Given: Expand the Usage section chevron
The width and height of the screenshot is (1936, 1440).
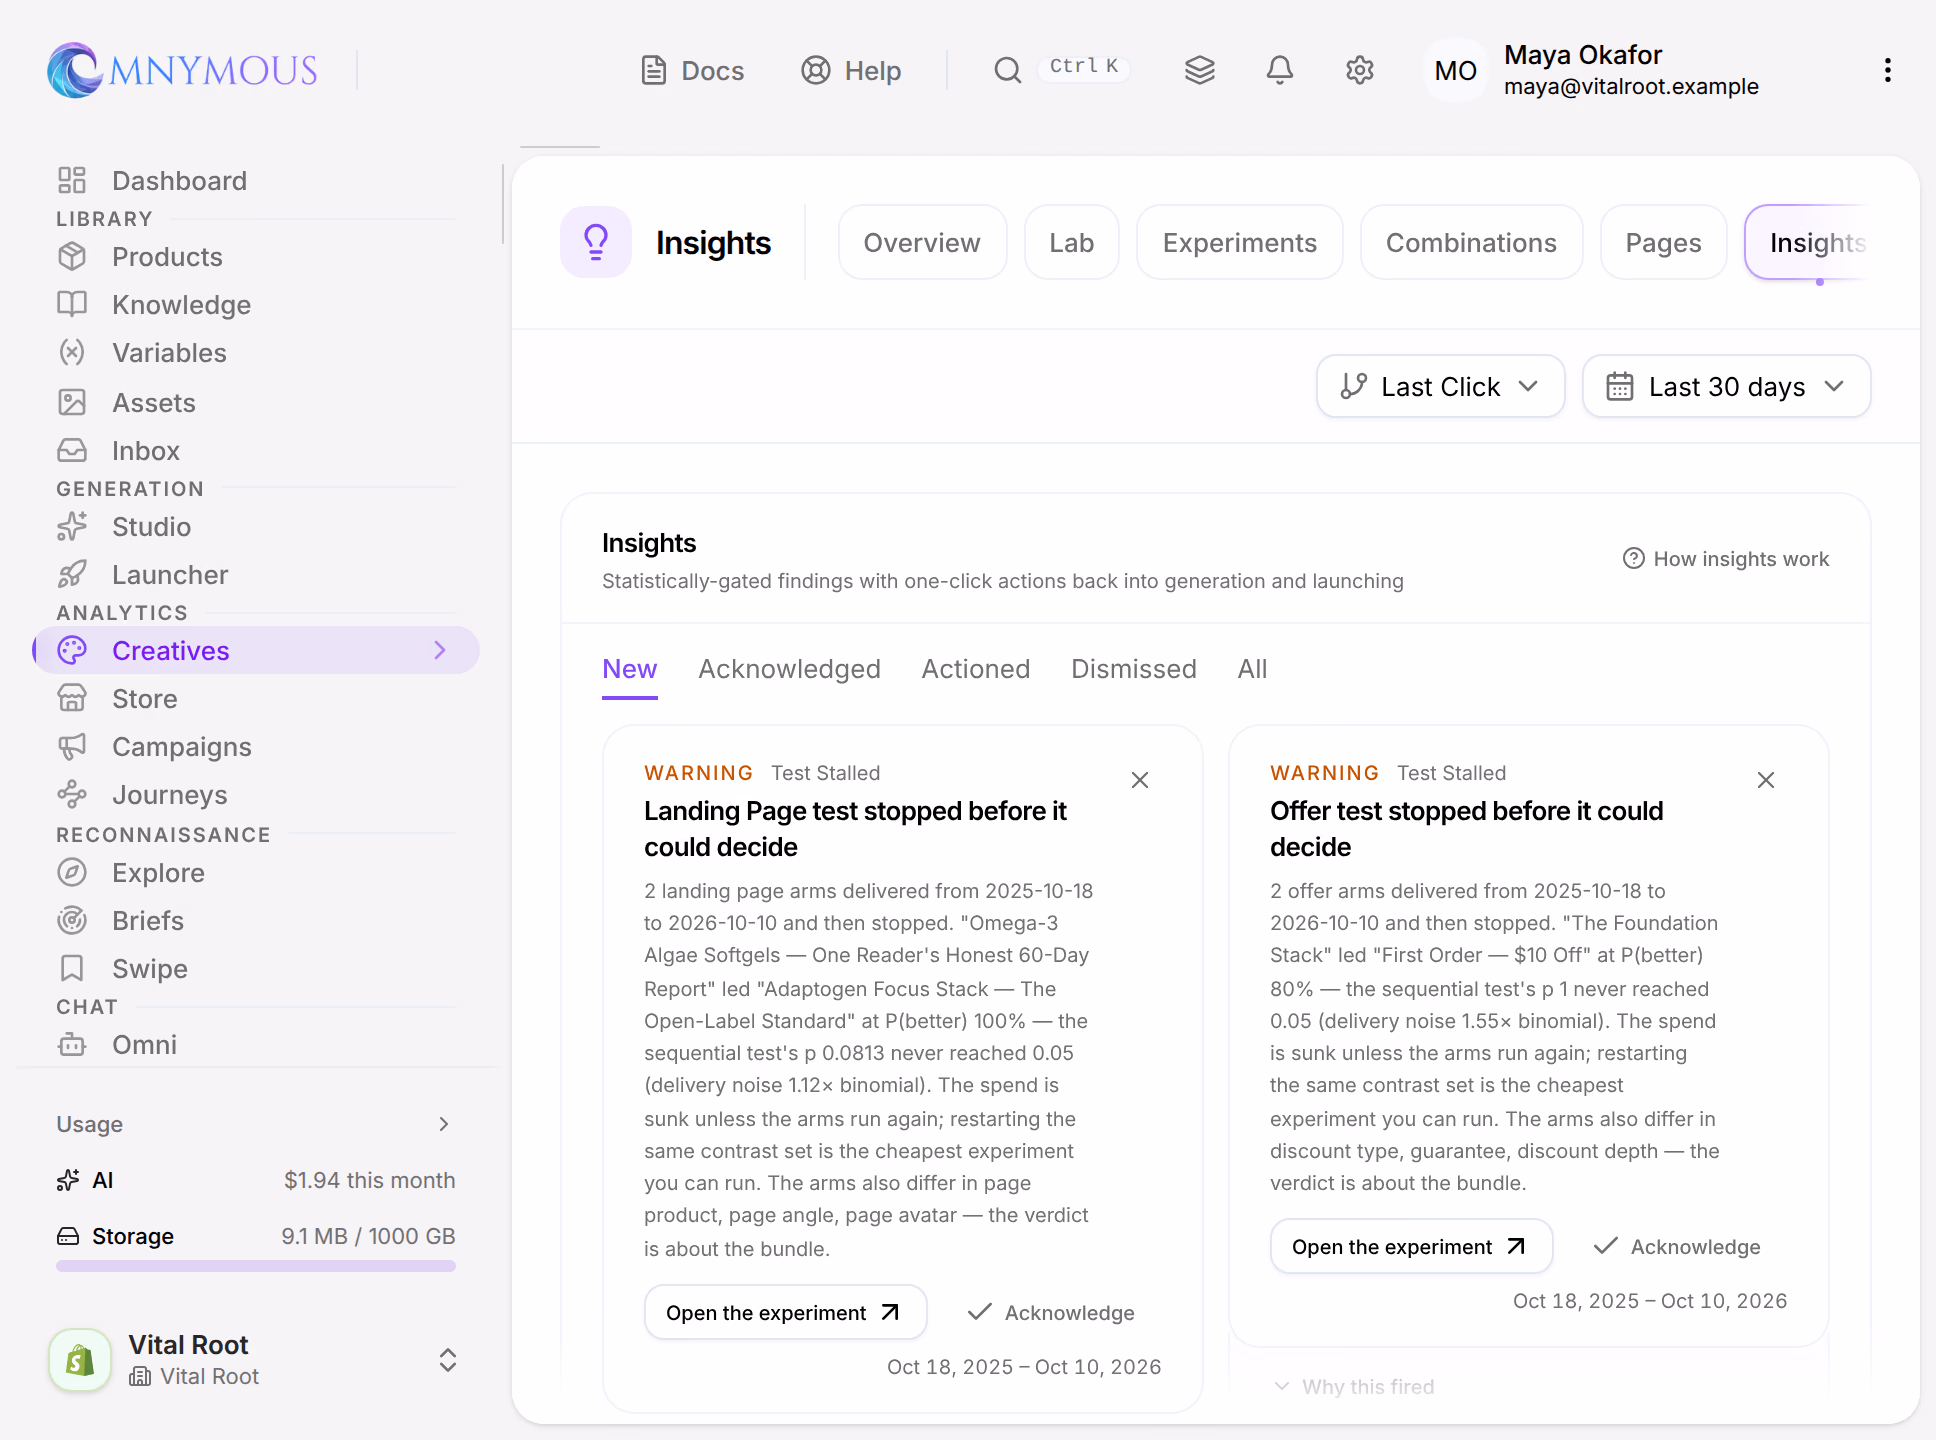Looking at the screenshot, I should coord(444,1125).
